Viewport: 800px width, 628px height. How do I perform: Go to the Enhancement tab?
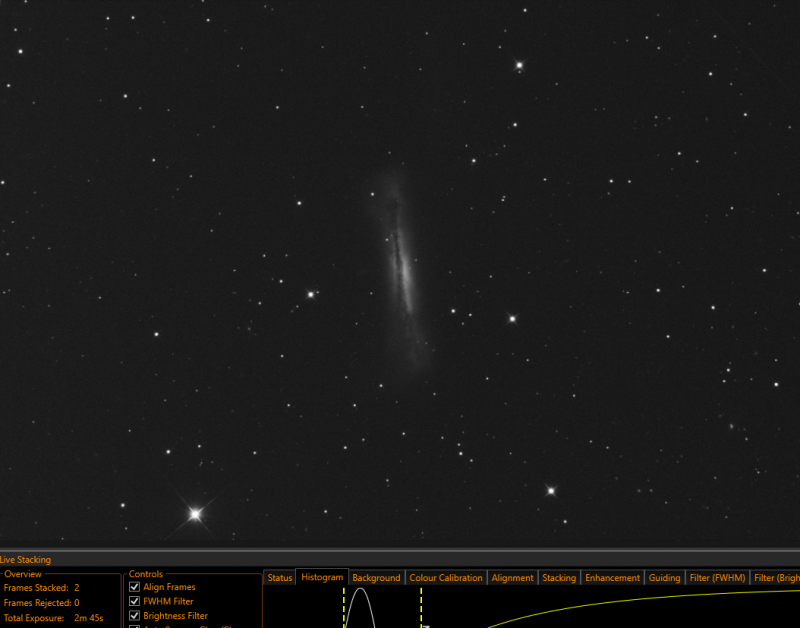point(612,577)
